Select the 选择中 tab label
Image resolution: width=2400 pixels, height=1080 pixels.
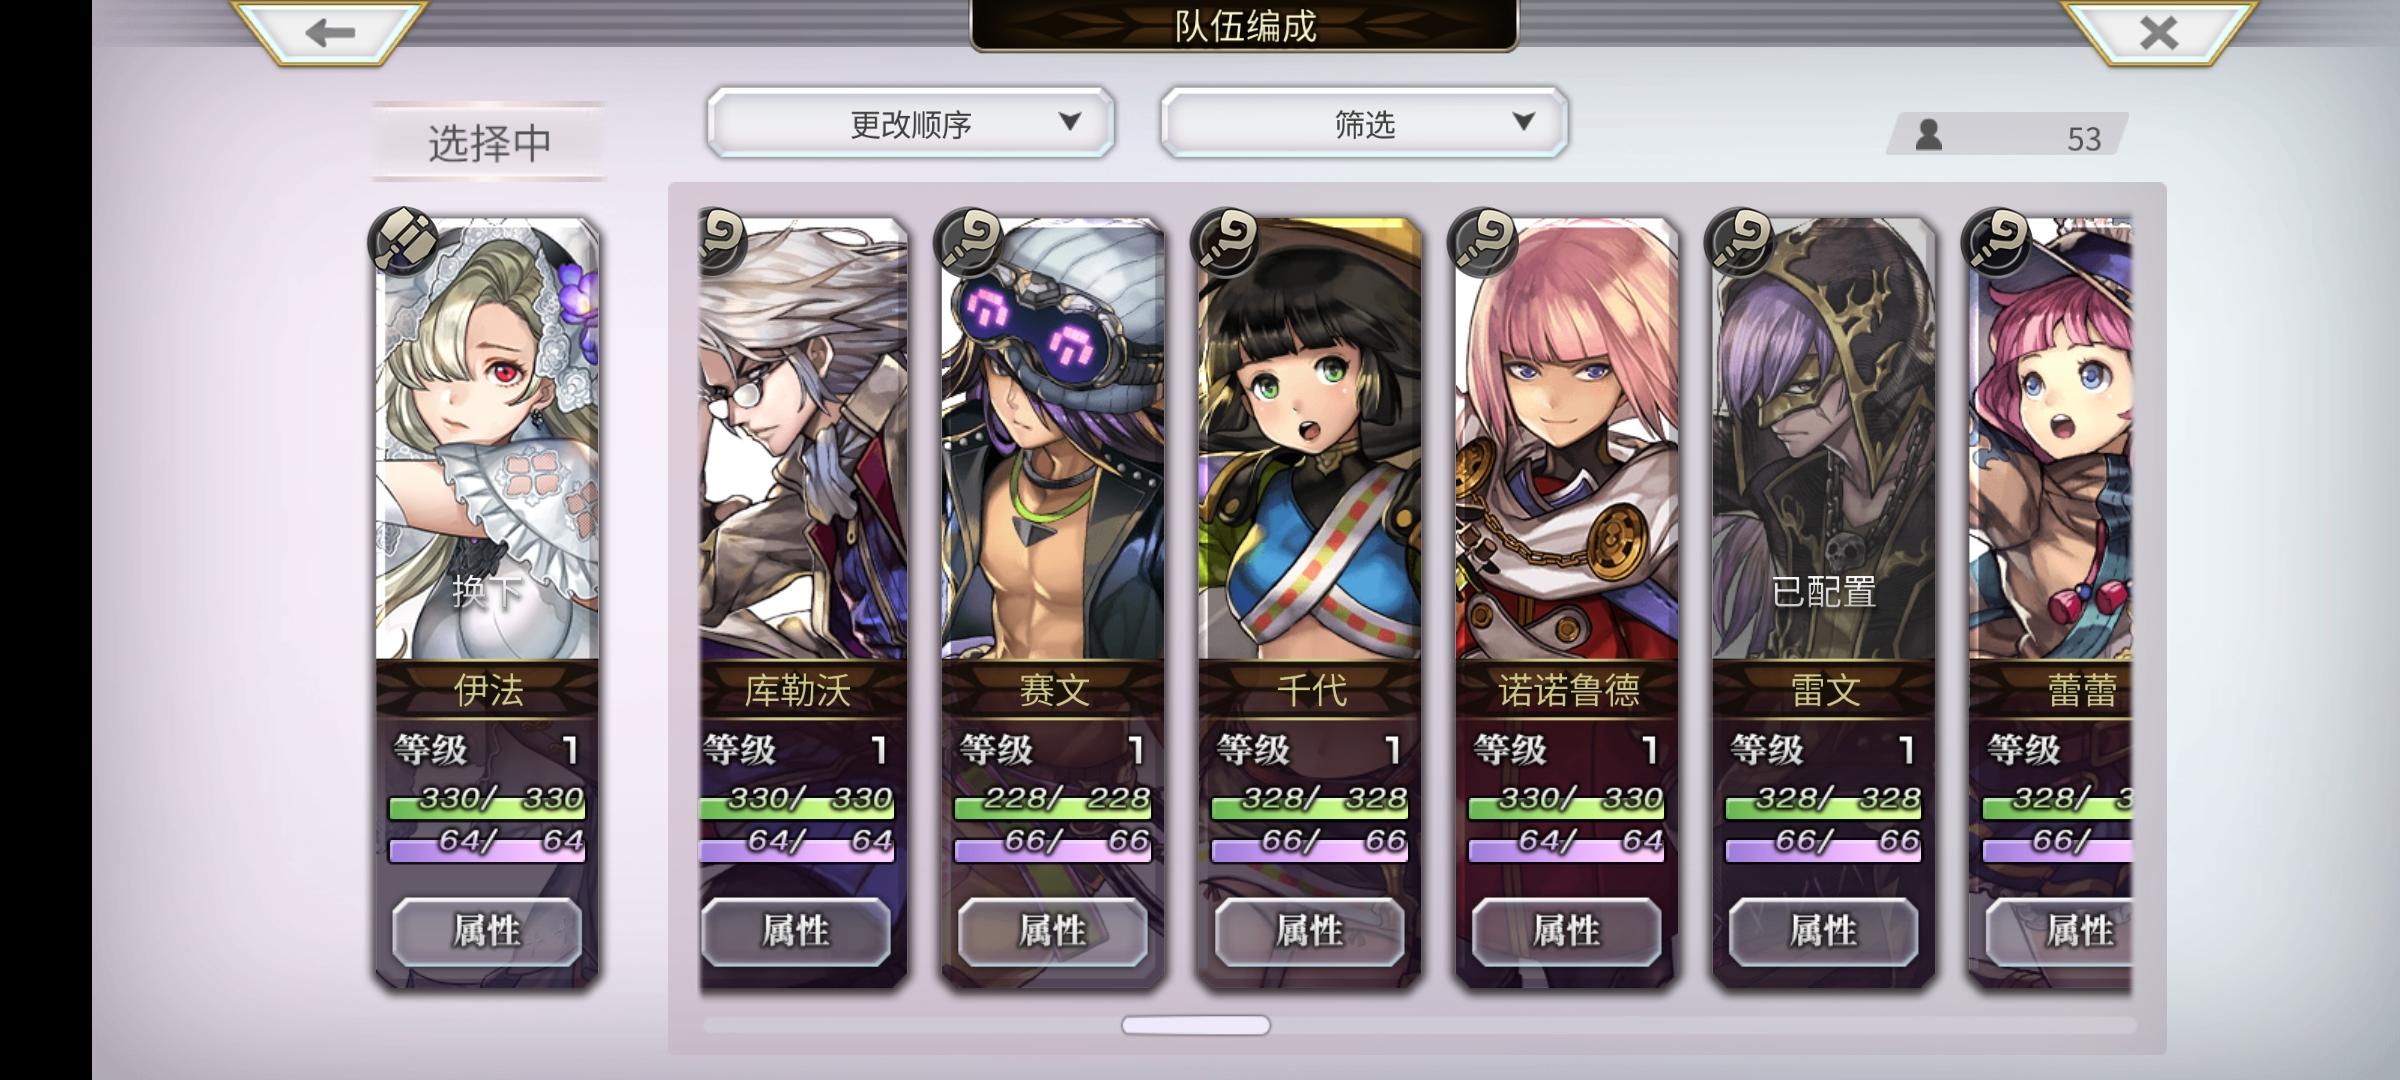tap(489, 142)
